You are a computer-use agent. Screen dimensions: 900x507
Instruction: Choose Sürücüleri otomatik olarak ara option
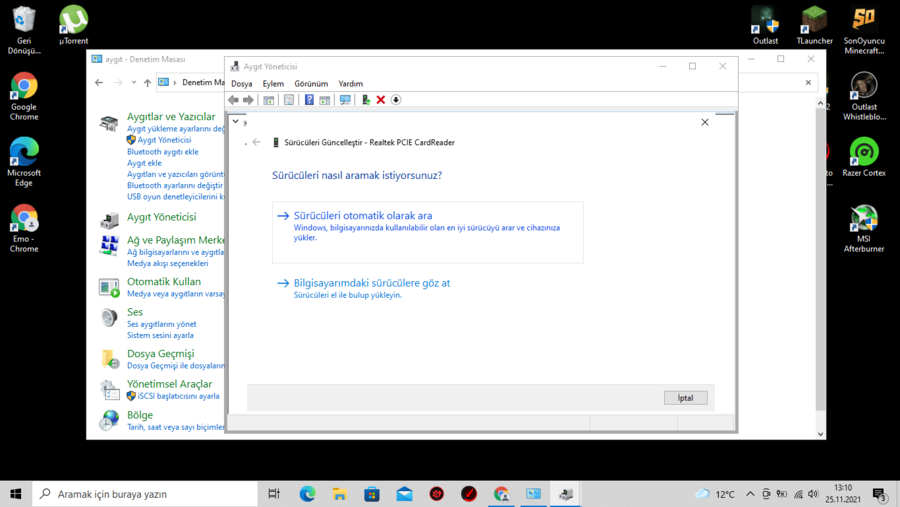tap(428, 232)
